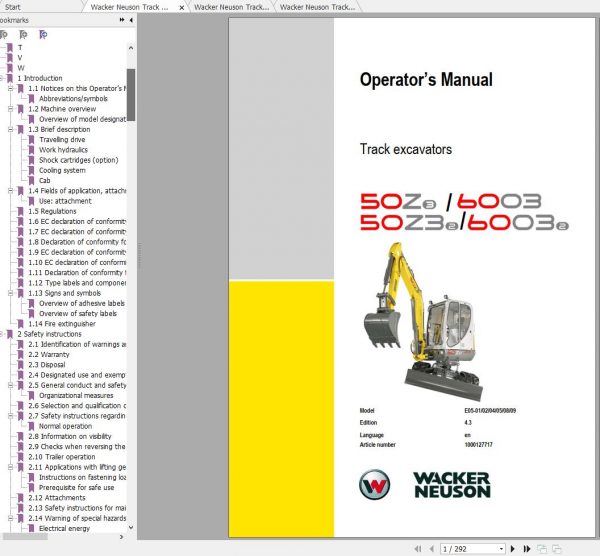This screenshot has width=600, height=556.
Task: Open Normal operation bookmark
Action: [65, 426]
